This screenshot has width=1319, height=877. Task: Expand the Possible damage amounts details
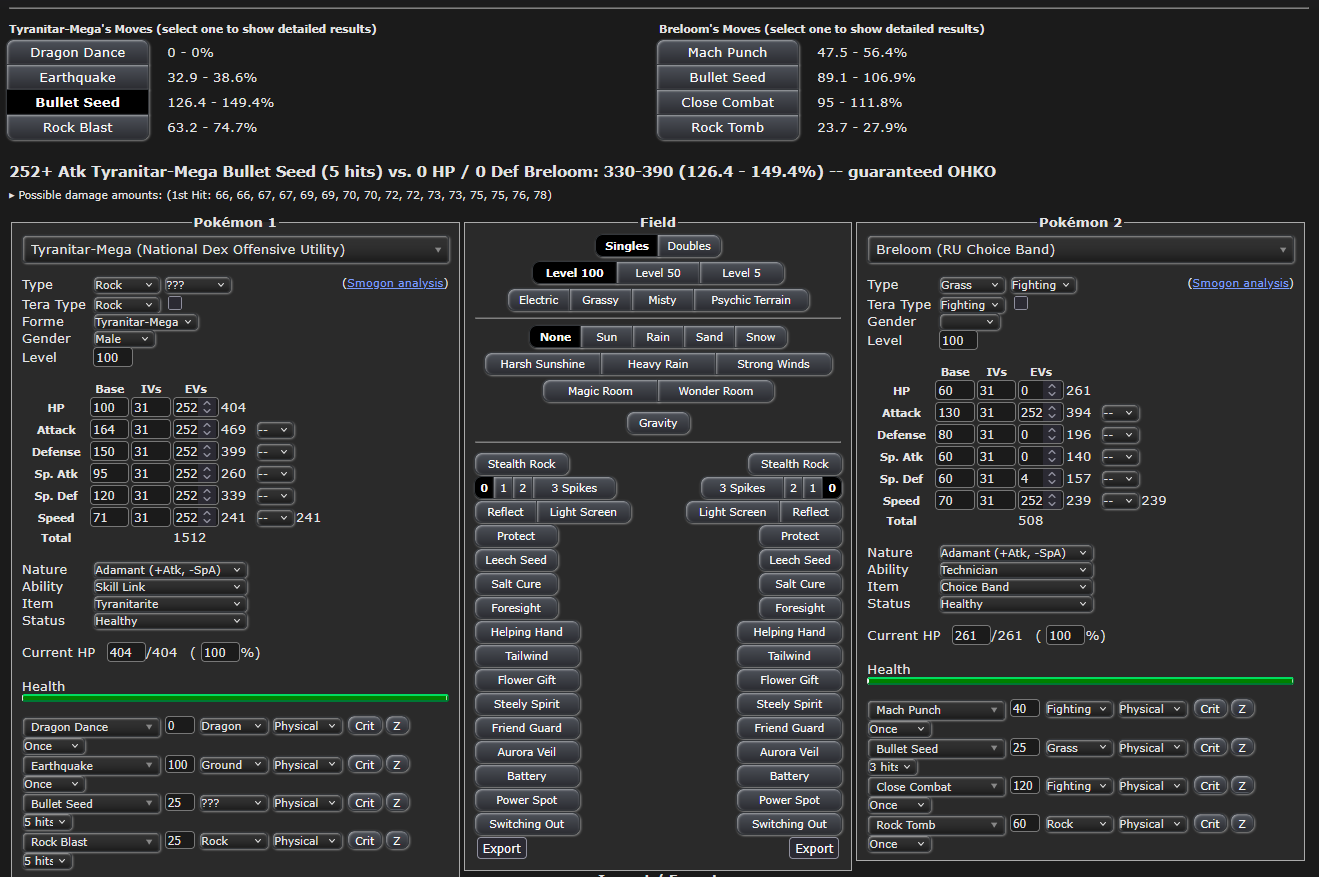click(280, 196)
